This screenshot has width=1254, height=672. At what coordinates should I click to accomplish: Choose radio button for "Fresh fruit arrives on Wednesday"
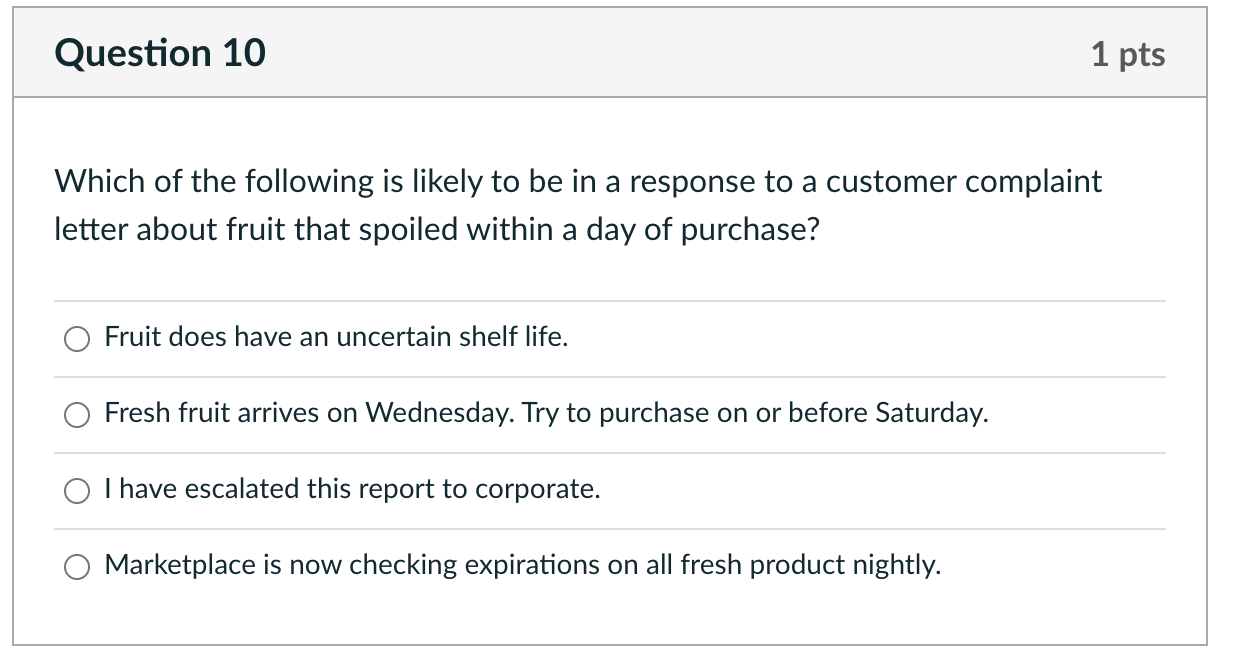[x=78, y=415]
